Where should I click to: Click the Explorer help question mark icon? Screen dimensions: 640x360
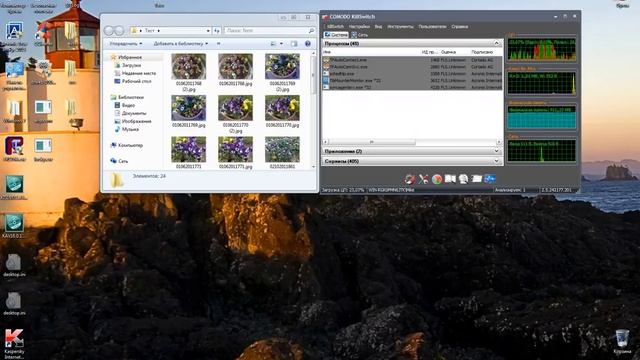pos(308,44)
